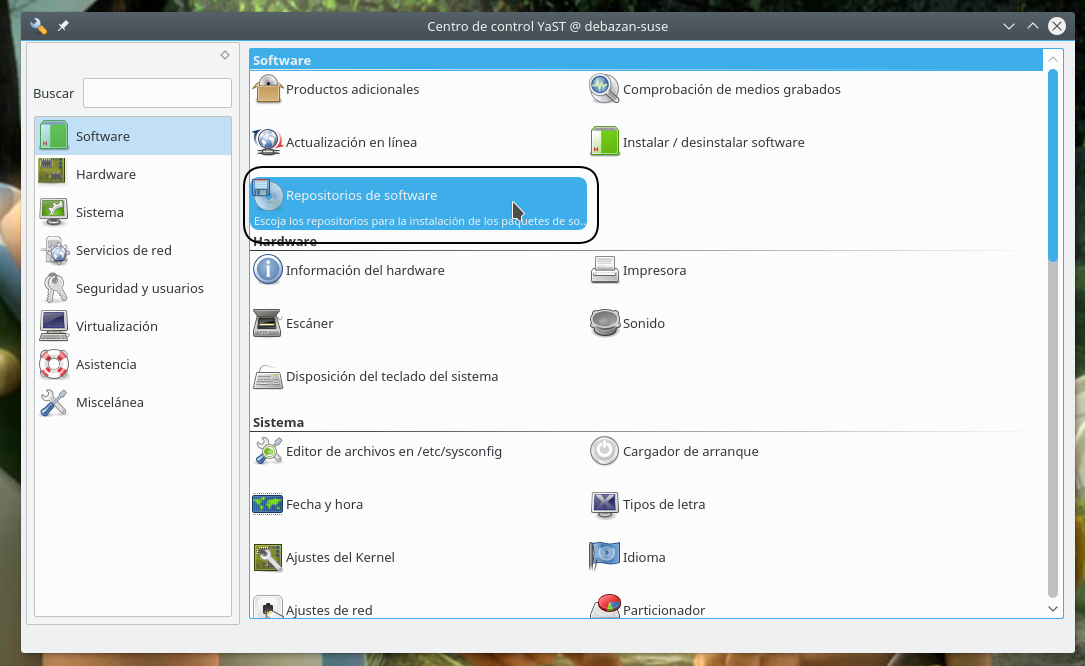Click the Buscar search field
Image resolution: width=1085 pixels, height=666 pixels.
pos(157,93)
